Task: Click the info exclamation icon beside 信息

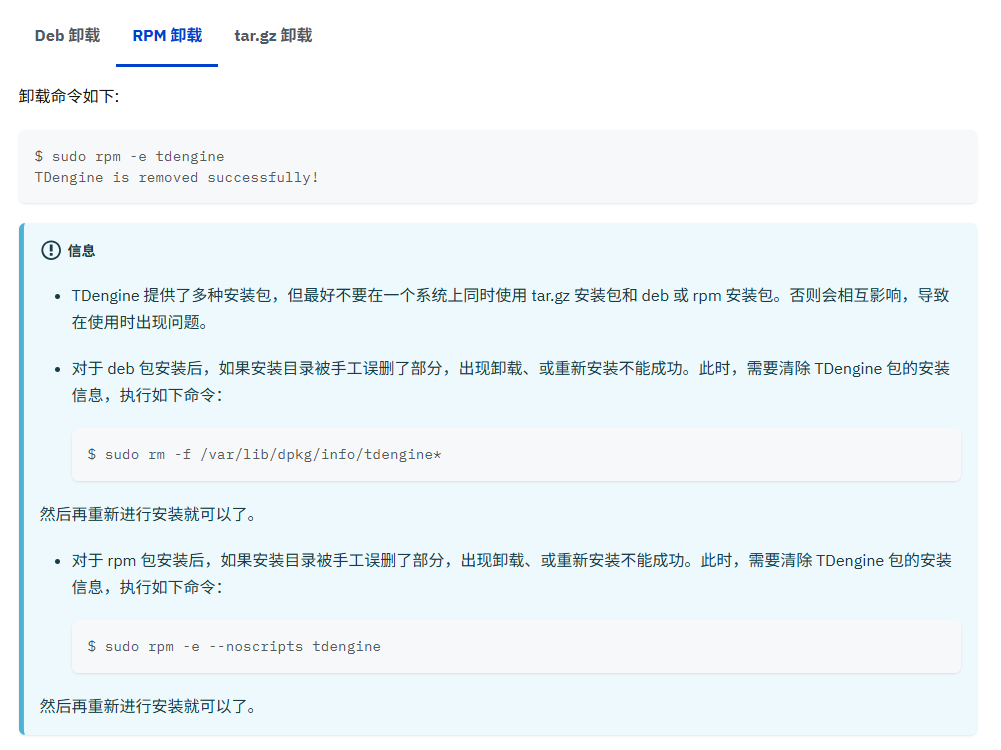Action: [x=51, y=251]
